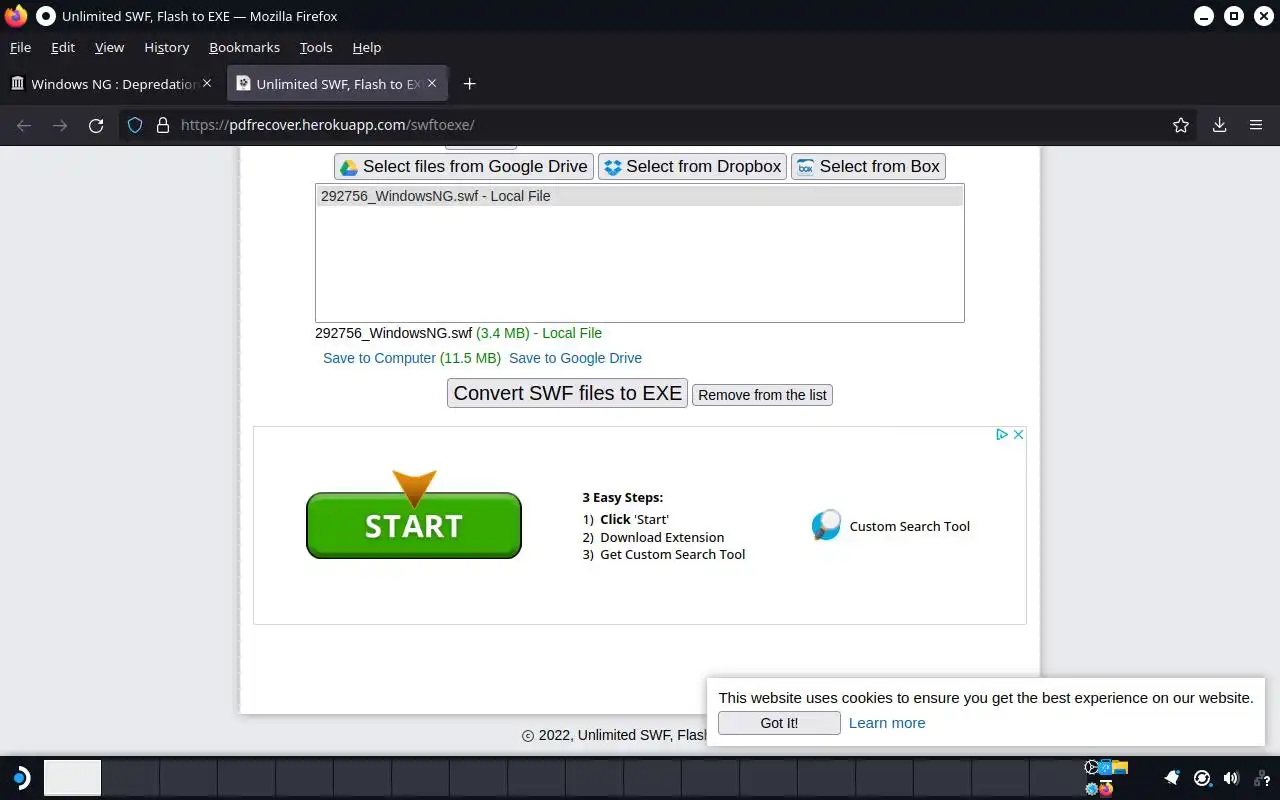Open the View menu
The height and width of the screenshot is (800, 1280).
tap(109, 47)
